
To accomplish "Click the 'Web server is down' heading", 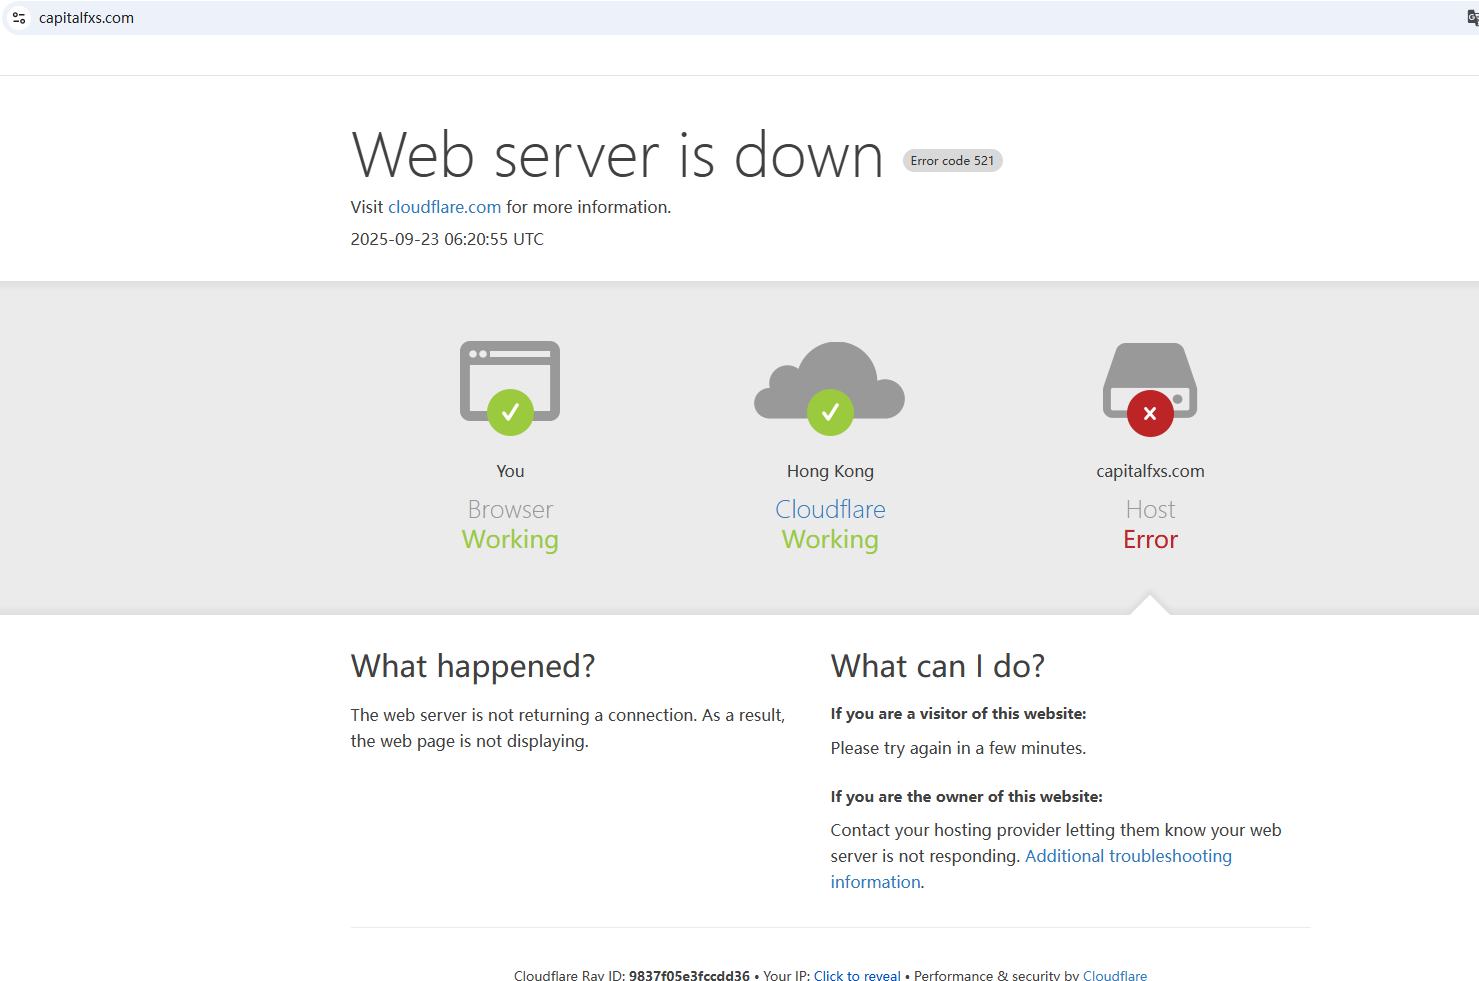I will pyautogui.click(x=617, y=155).
